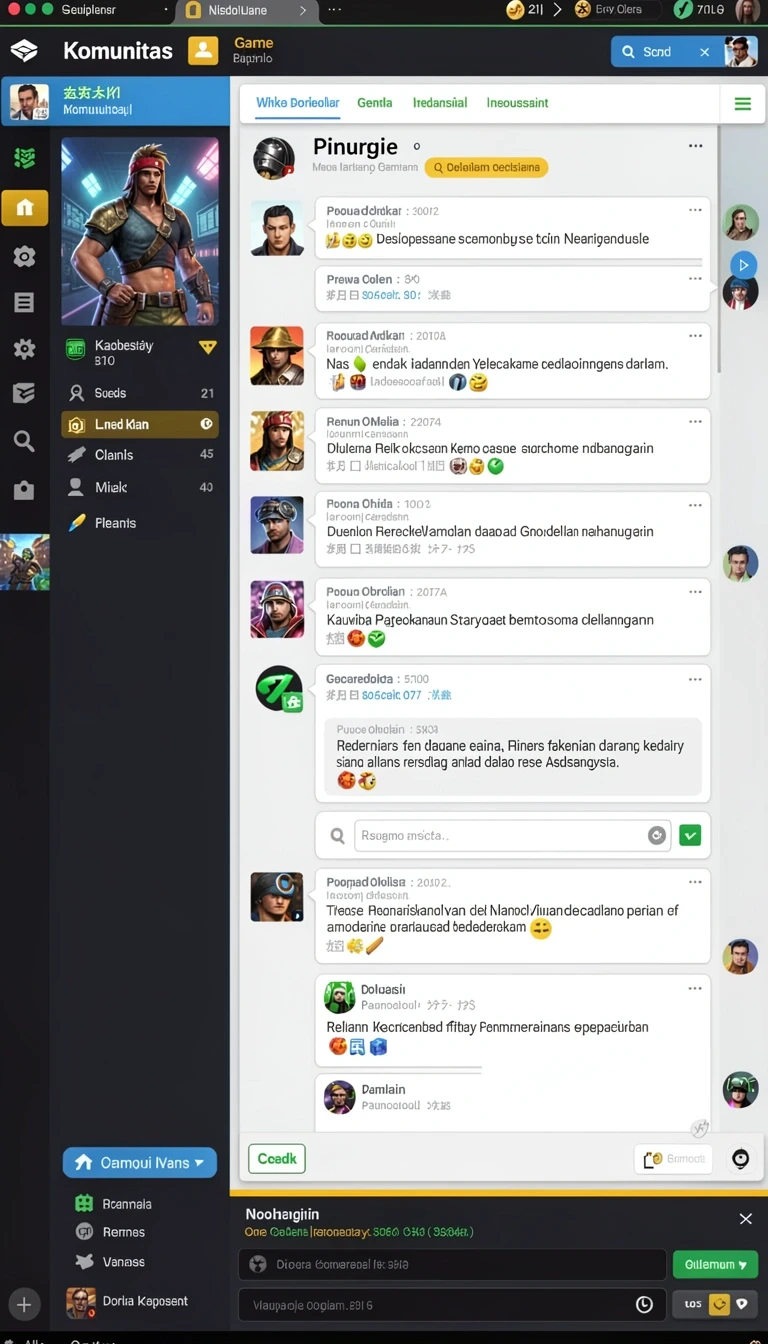Switch to the Ineoussaint tab

pyautogui.click(x=517, y=103)
